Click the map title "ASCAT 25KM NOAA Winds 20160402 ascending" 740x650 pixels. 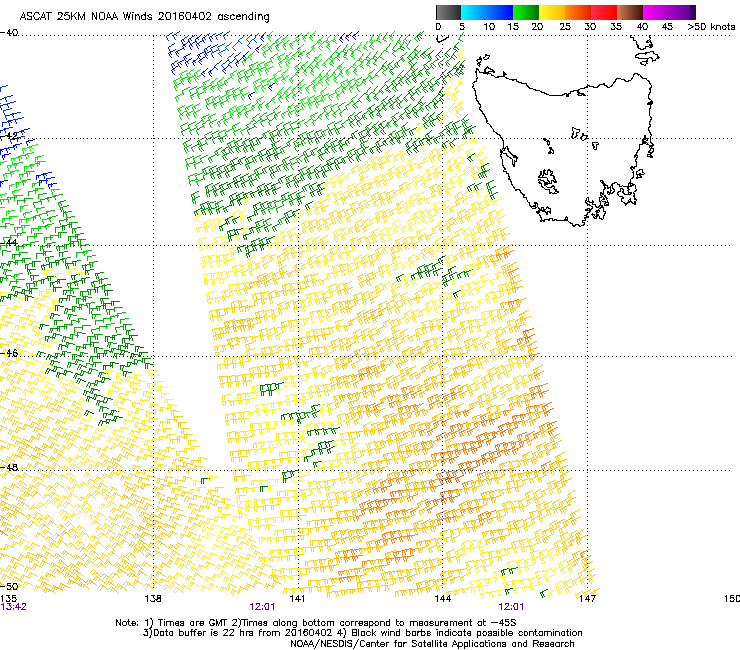144,17
